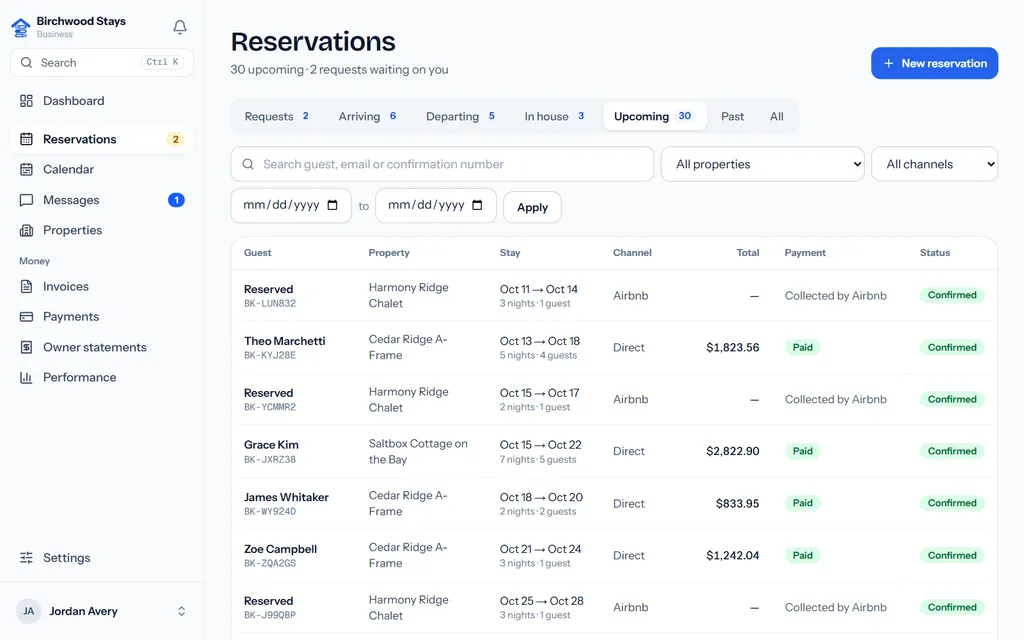The height and width of the screenshot is (640, 1024).
Task: Expand the Jordan Avery account switcher
Action: [182, 611]
